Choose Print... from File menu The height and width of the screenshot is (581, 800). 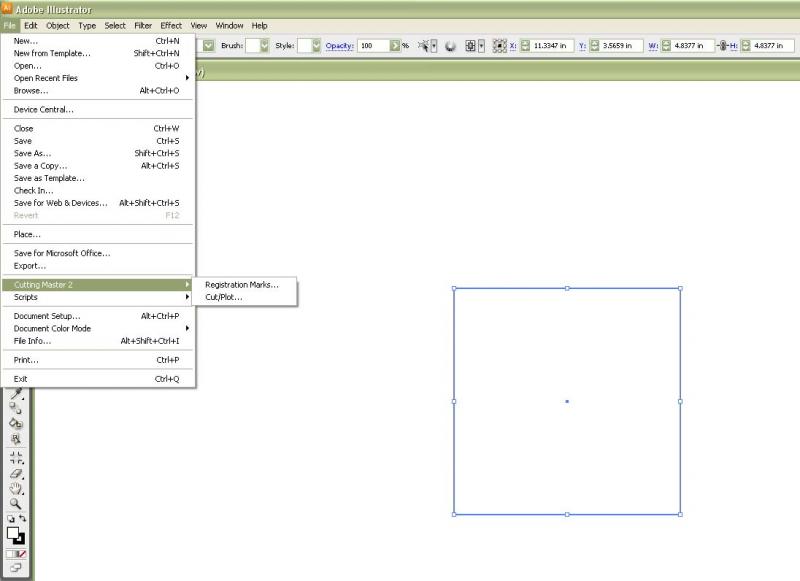click(x=97, y=360)
